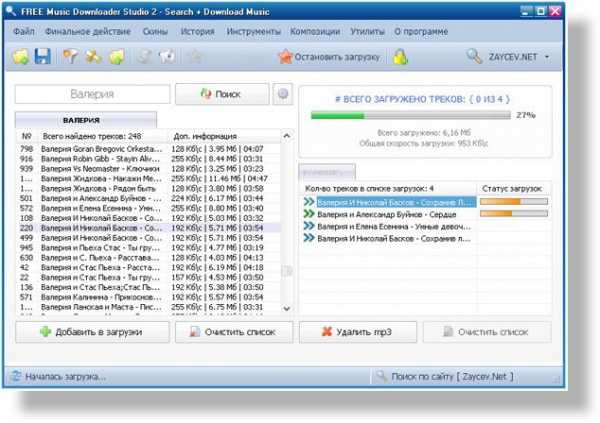Select track 136 Валерия и Стас Пьеха;Стас Пь…
Screen dimensions: 600x423
(x=148, y=287)
